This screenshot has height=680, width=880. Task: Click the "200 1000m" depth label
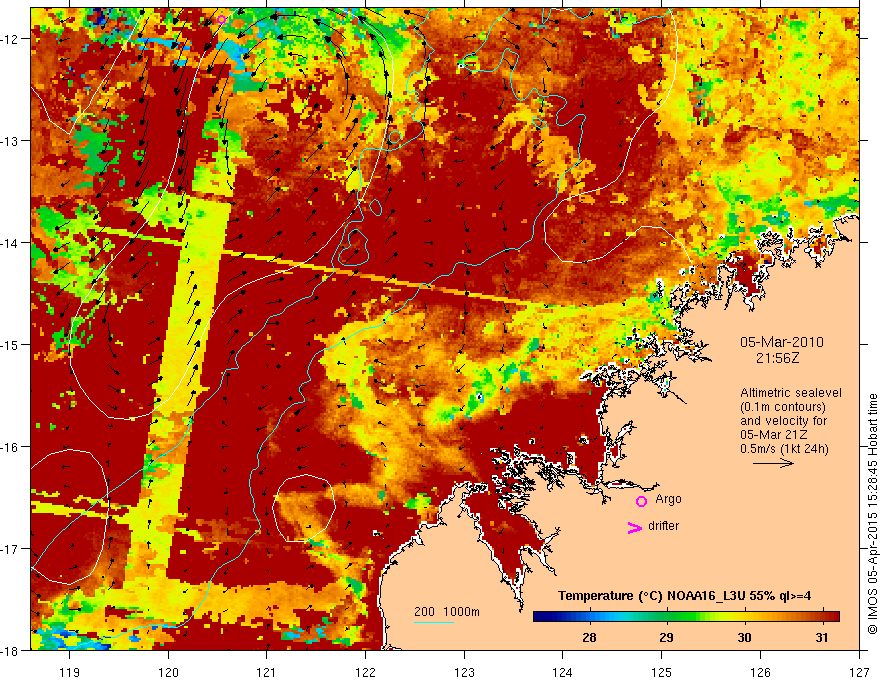pos(447,612)
